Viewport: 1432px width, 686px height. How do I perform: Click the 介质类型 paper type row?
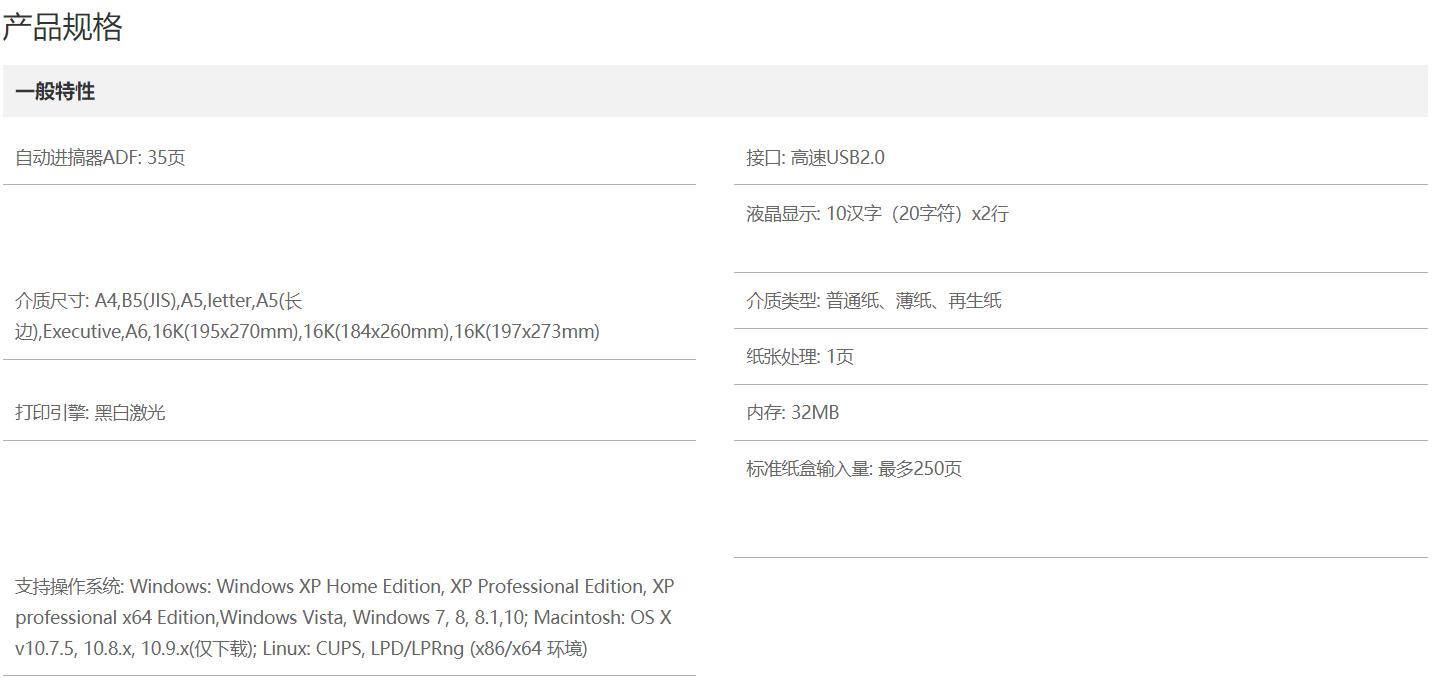[x=873, y=301]
